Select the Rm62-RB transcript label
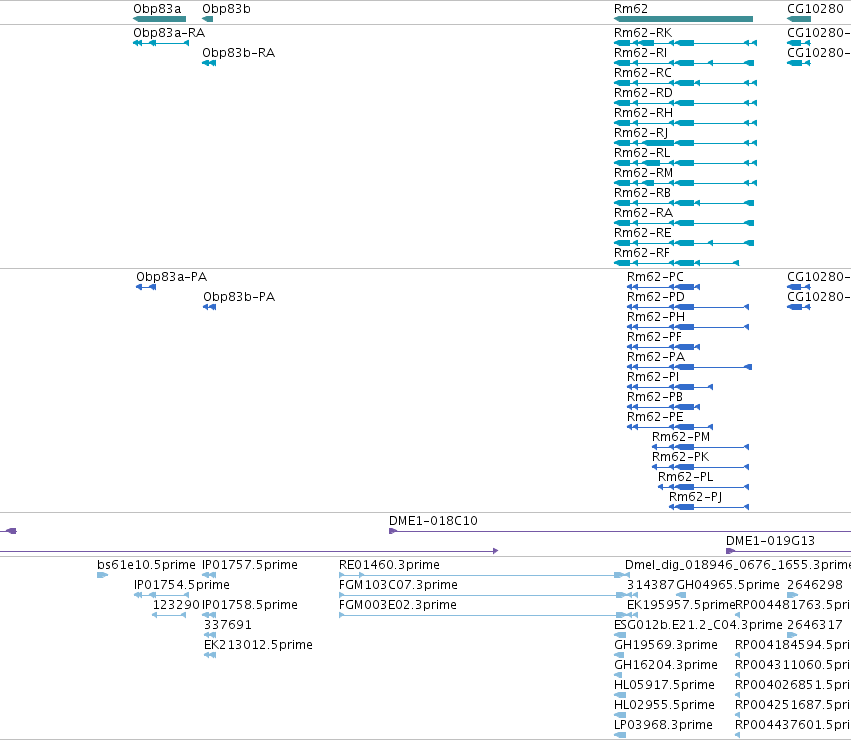This screenshot has width=851, height=740. coord(642,193)
